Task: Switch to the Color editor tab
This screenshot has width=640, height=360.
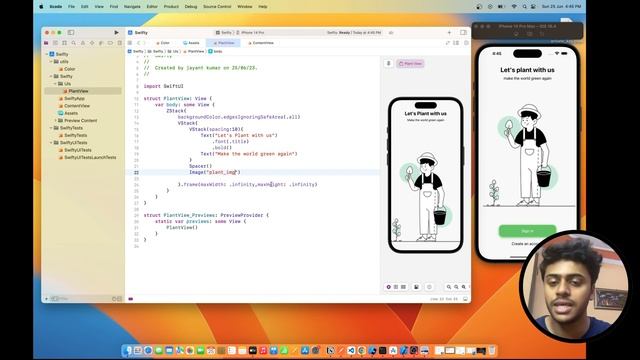Action: point(163,43)
